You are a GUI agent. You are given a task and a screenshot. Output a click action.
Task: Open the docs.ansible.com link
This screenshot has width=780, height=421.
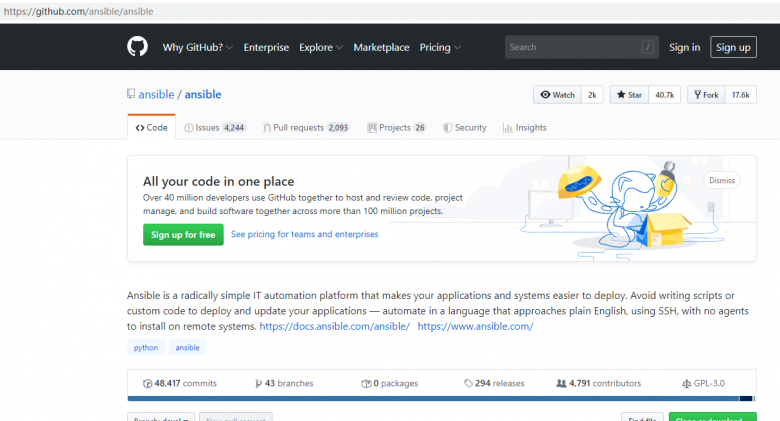click(x=335, y=326)
